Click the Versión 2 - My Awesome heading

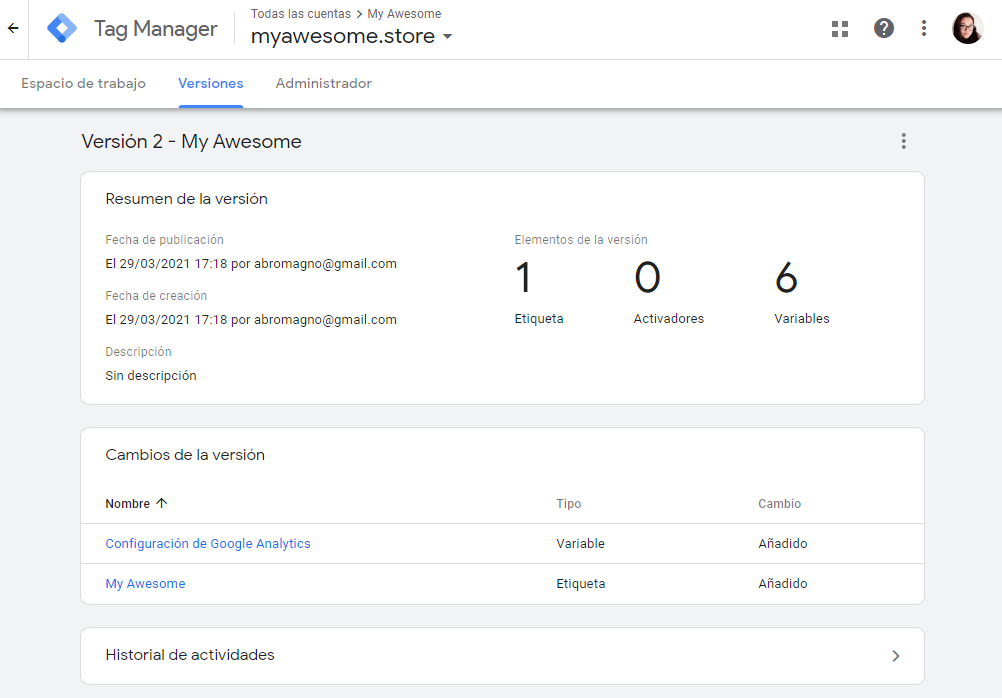click(191, 141)
